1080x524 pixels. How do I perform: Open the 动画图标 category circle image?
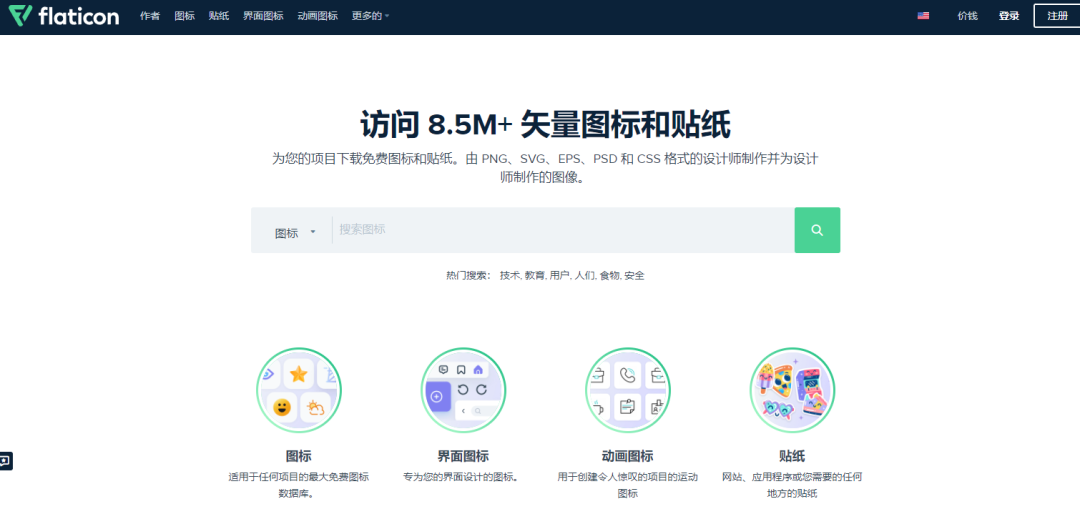click(627, 390)
